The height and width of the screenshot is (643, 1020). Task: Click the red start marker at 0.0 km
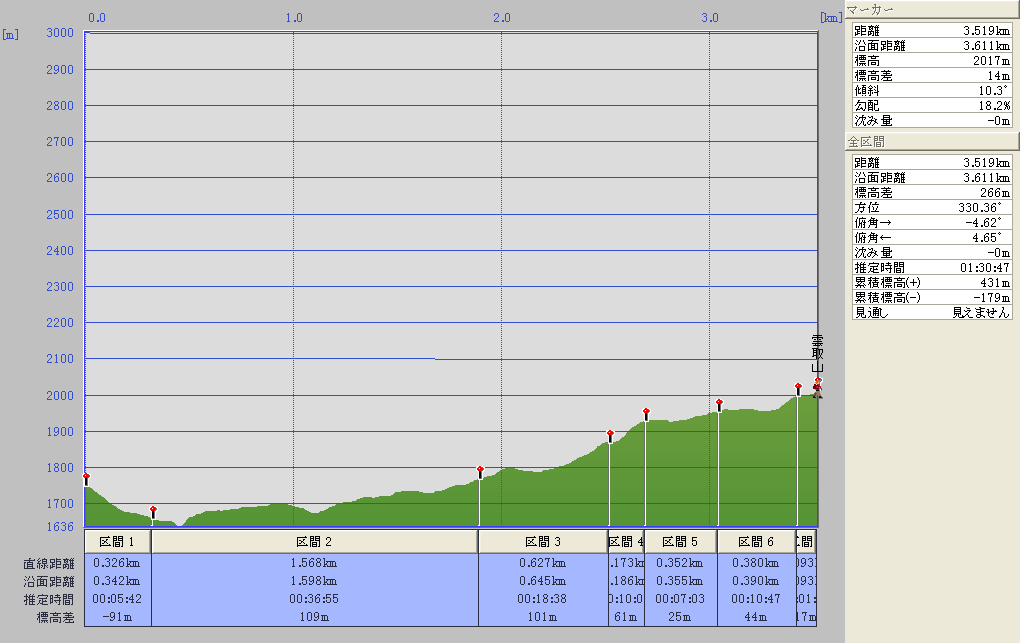click(86, 477)
